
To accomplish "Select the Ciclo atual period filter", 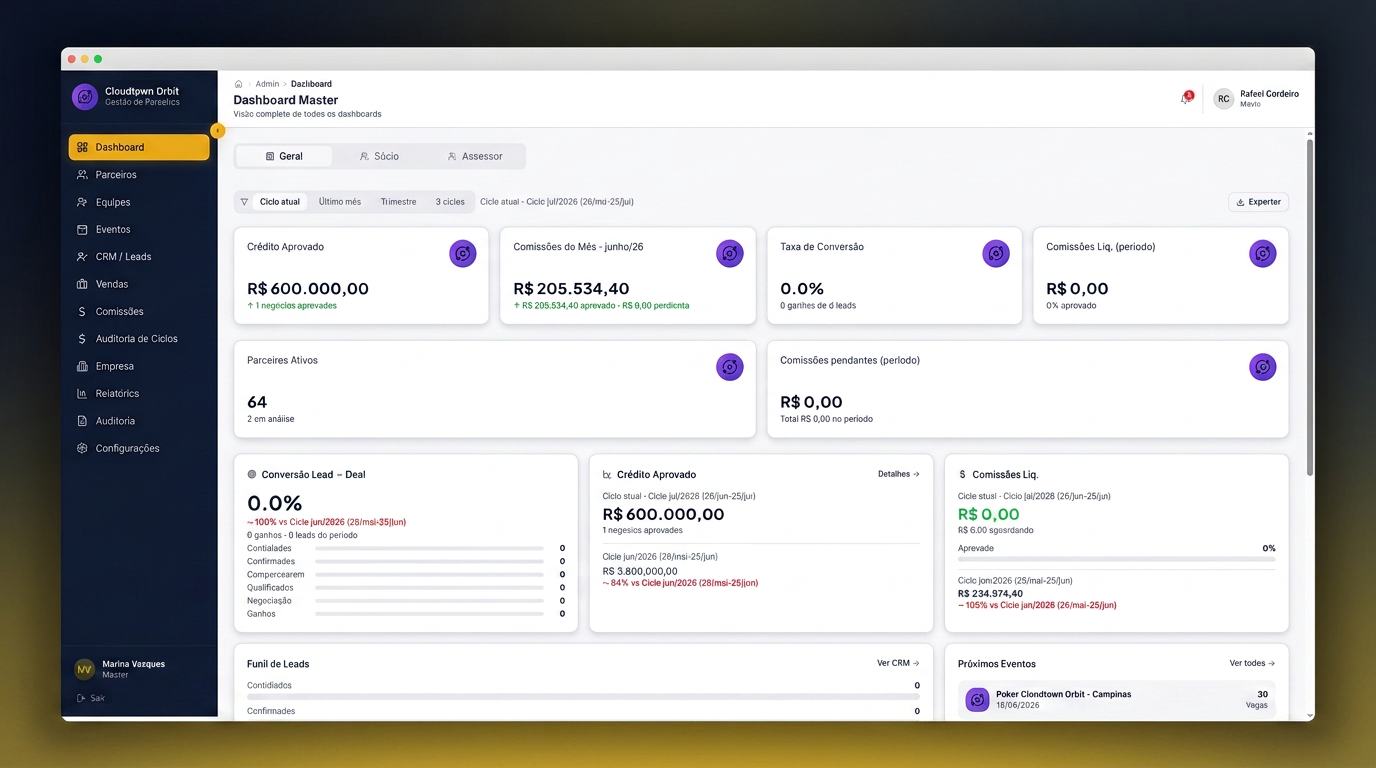I will (x=280, y=202).
